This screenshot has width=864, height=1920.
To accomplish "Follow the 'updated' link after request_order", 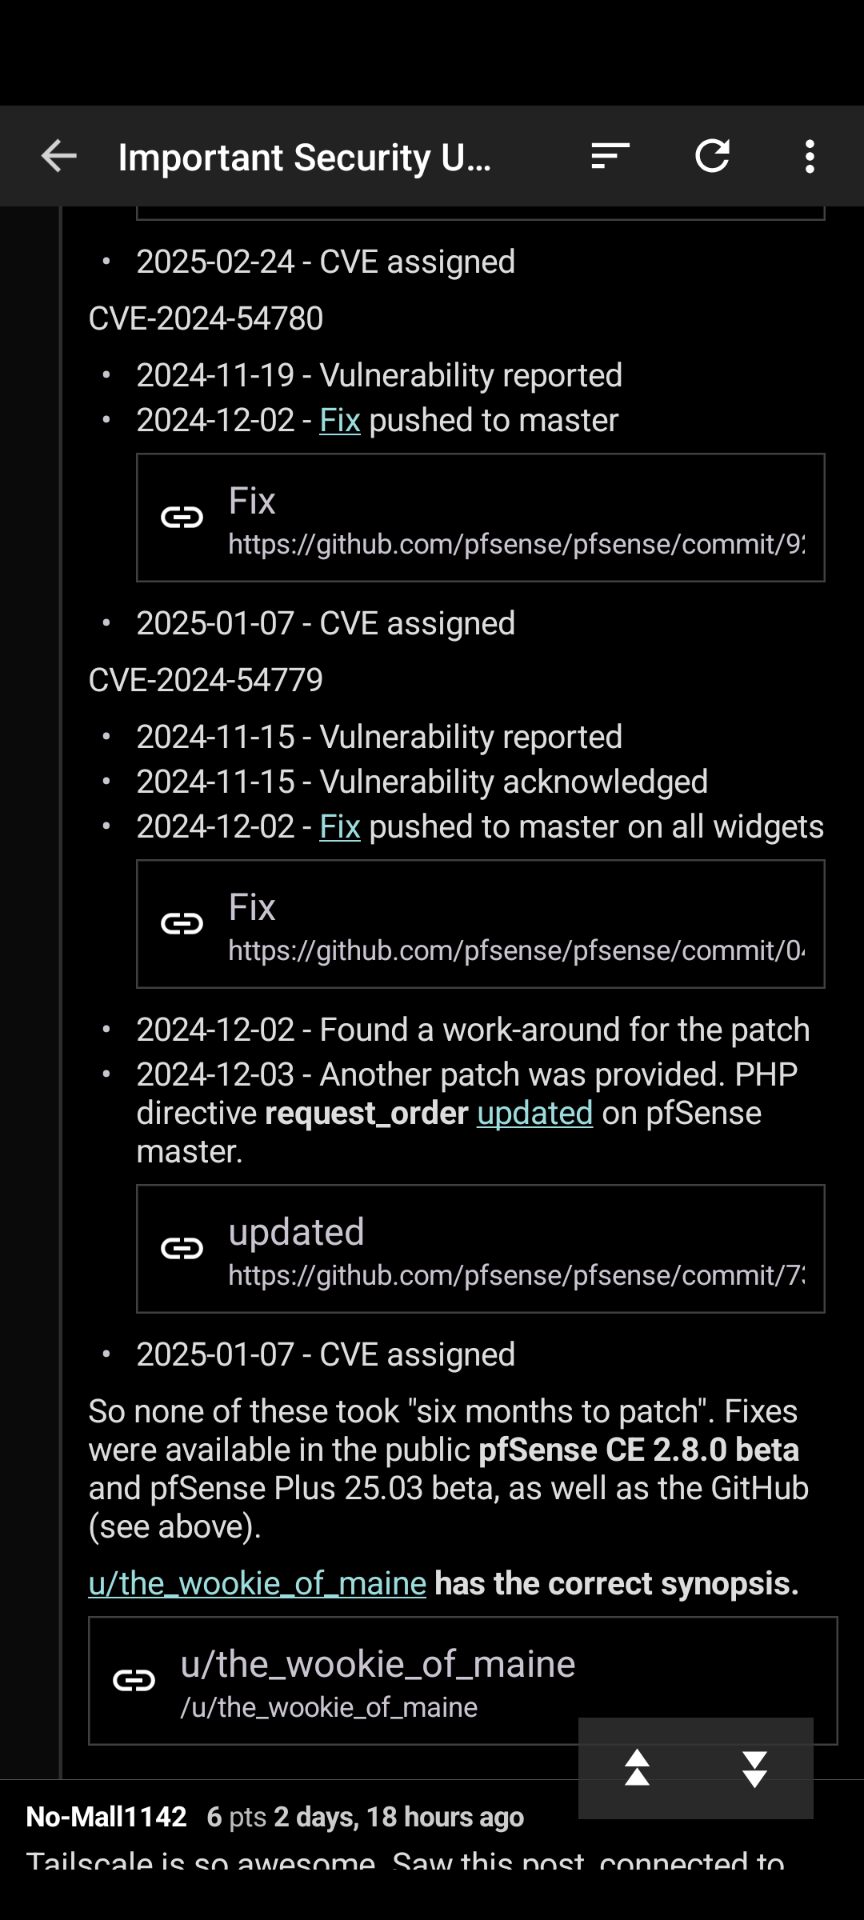I will 535,1113.
